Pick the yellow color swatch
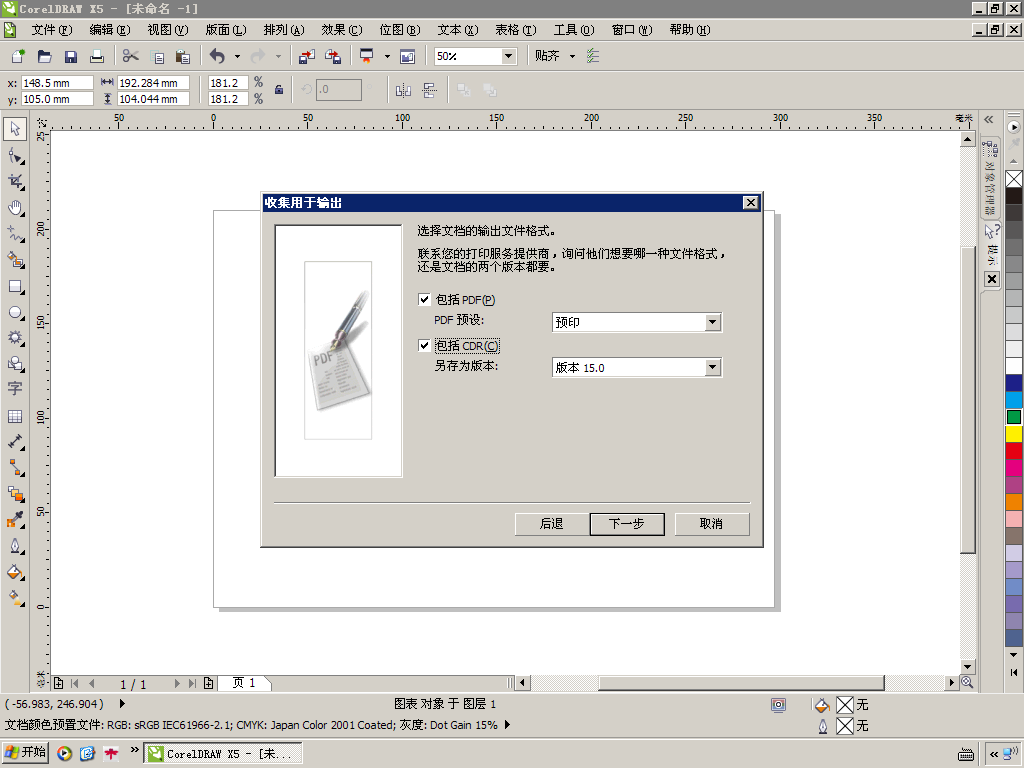 tap(1014, 434)
